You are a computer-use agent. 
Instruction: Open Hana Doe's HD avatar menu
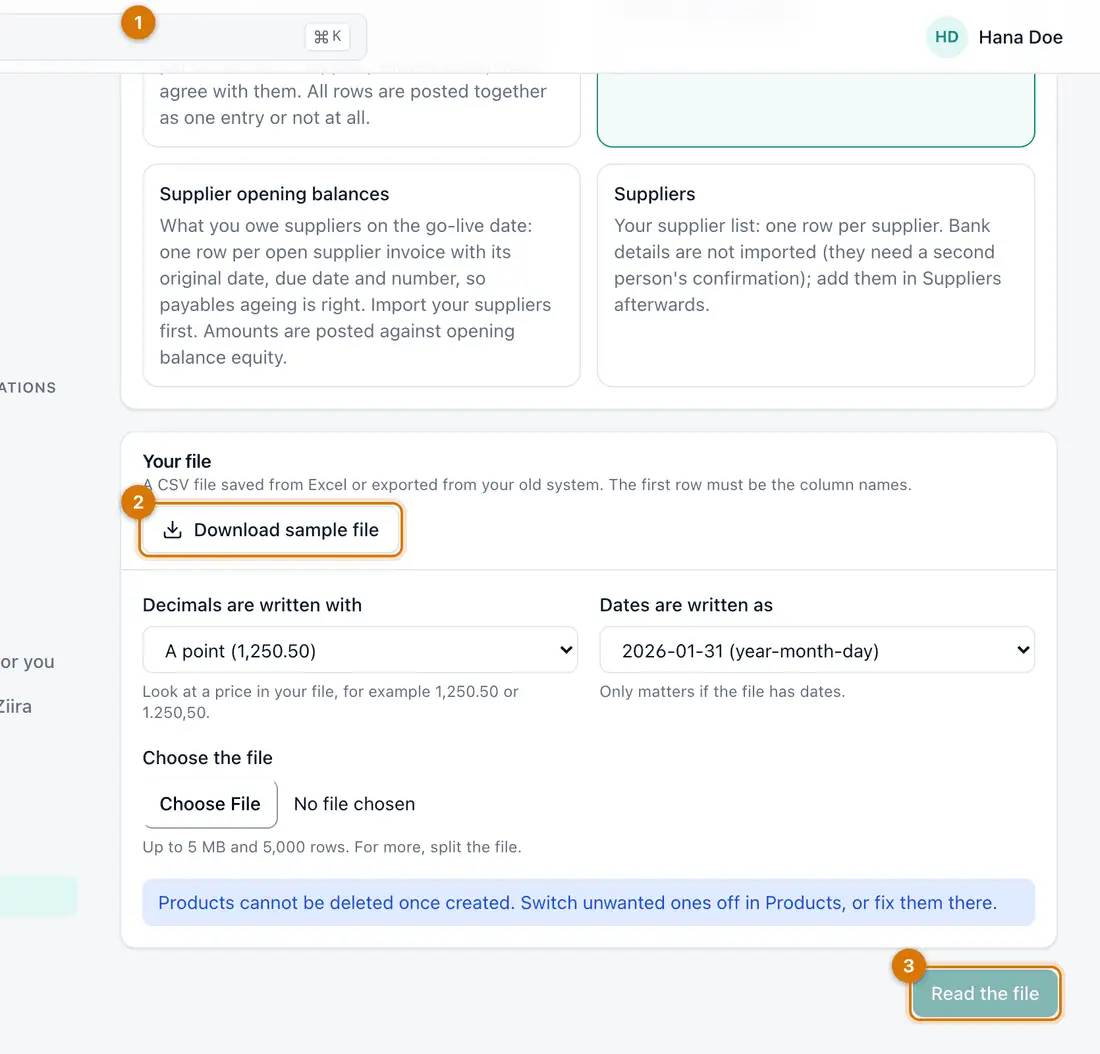click(x=946, y=37)
